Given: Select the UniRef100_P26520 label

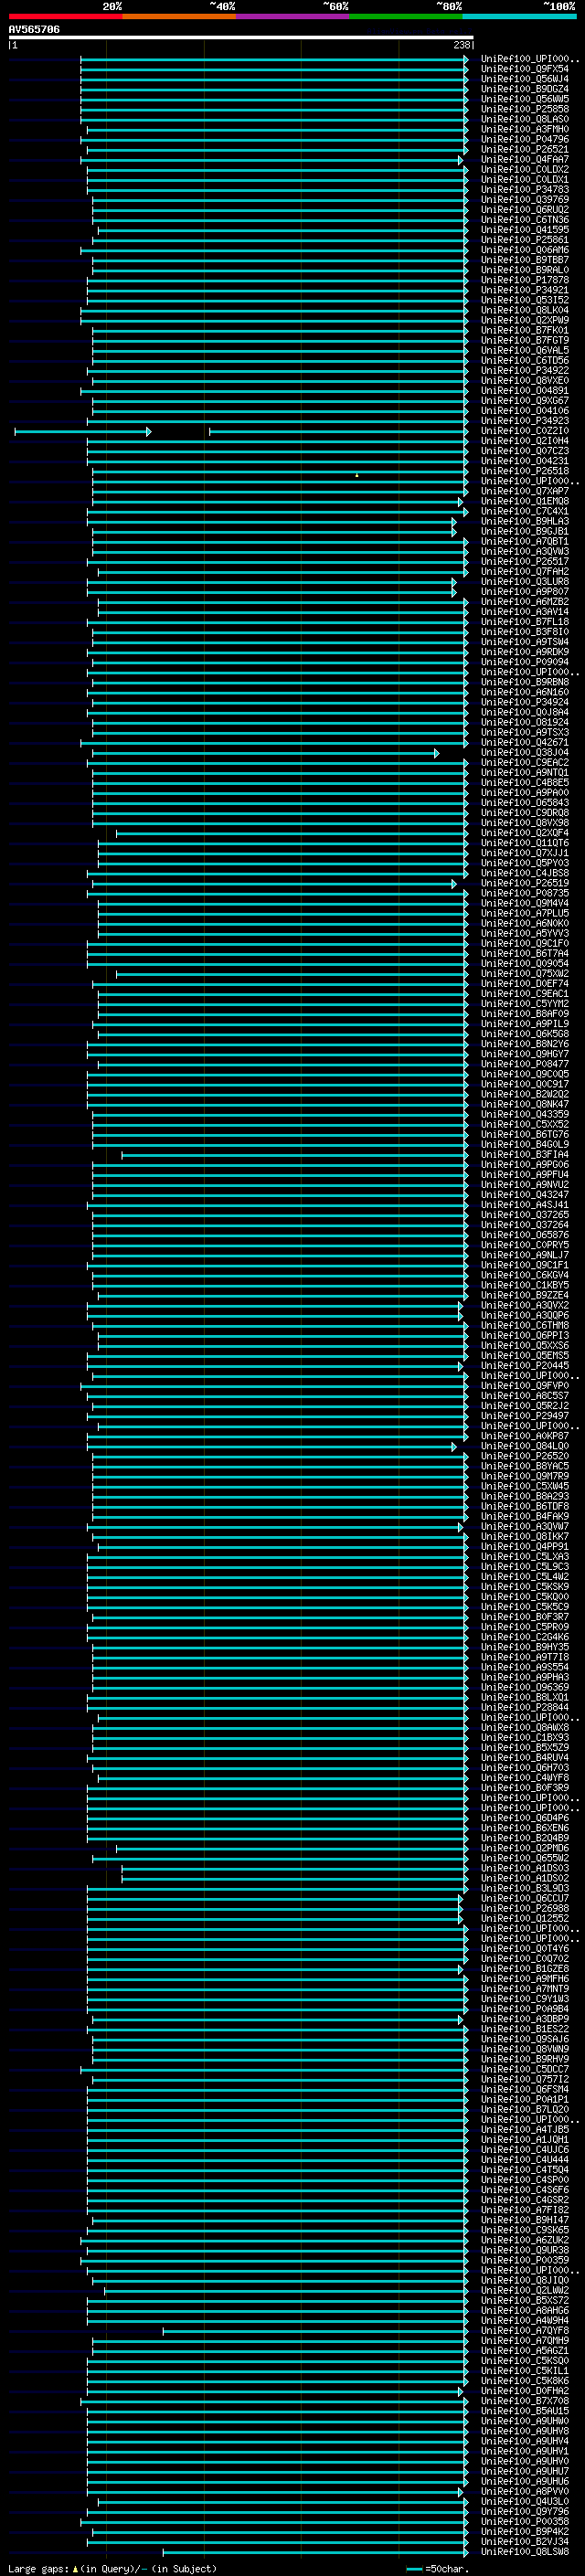Looking at the screenshot, I should point(524,1456).
